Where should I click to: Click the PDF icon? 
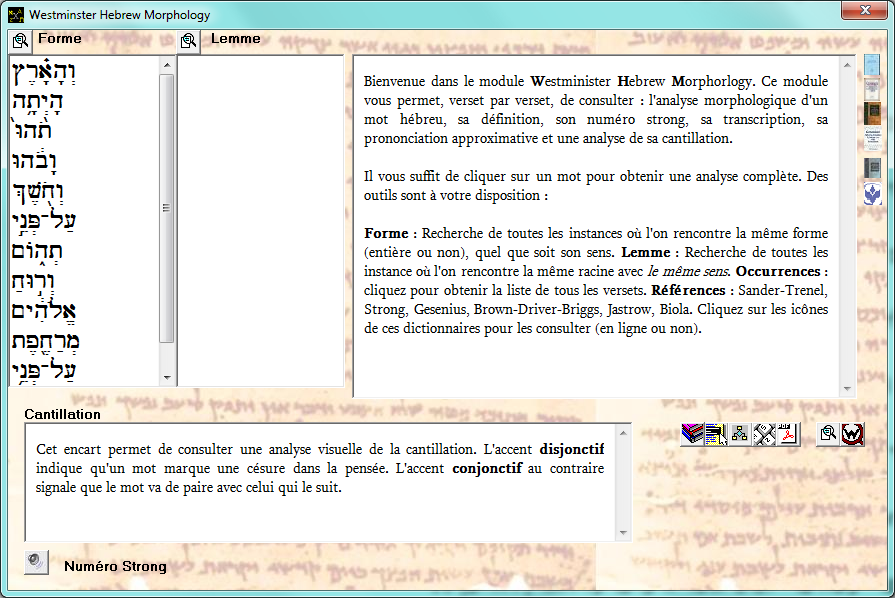pos(788,434)
